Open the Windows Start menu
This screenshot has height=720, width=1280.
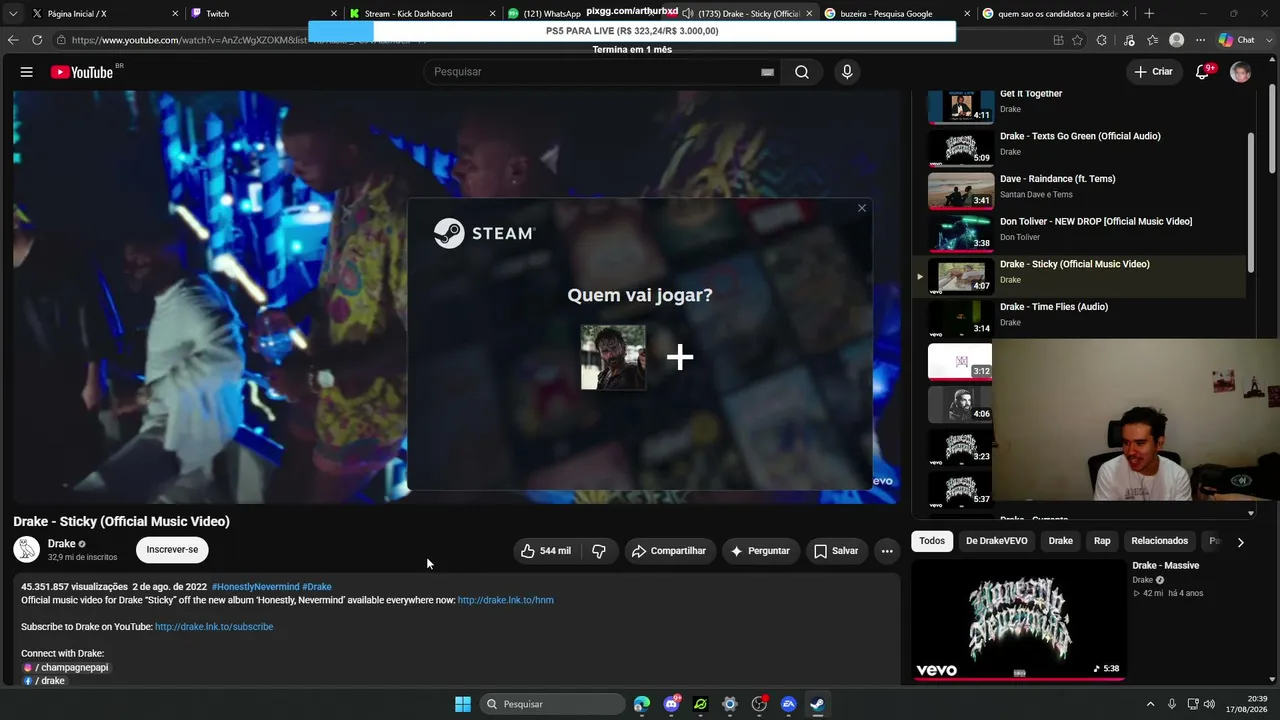[463, 704]
